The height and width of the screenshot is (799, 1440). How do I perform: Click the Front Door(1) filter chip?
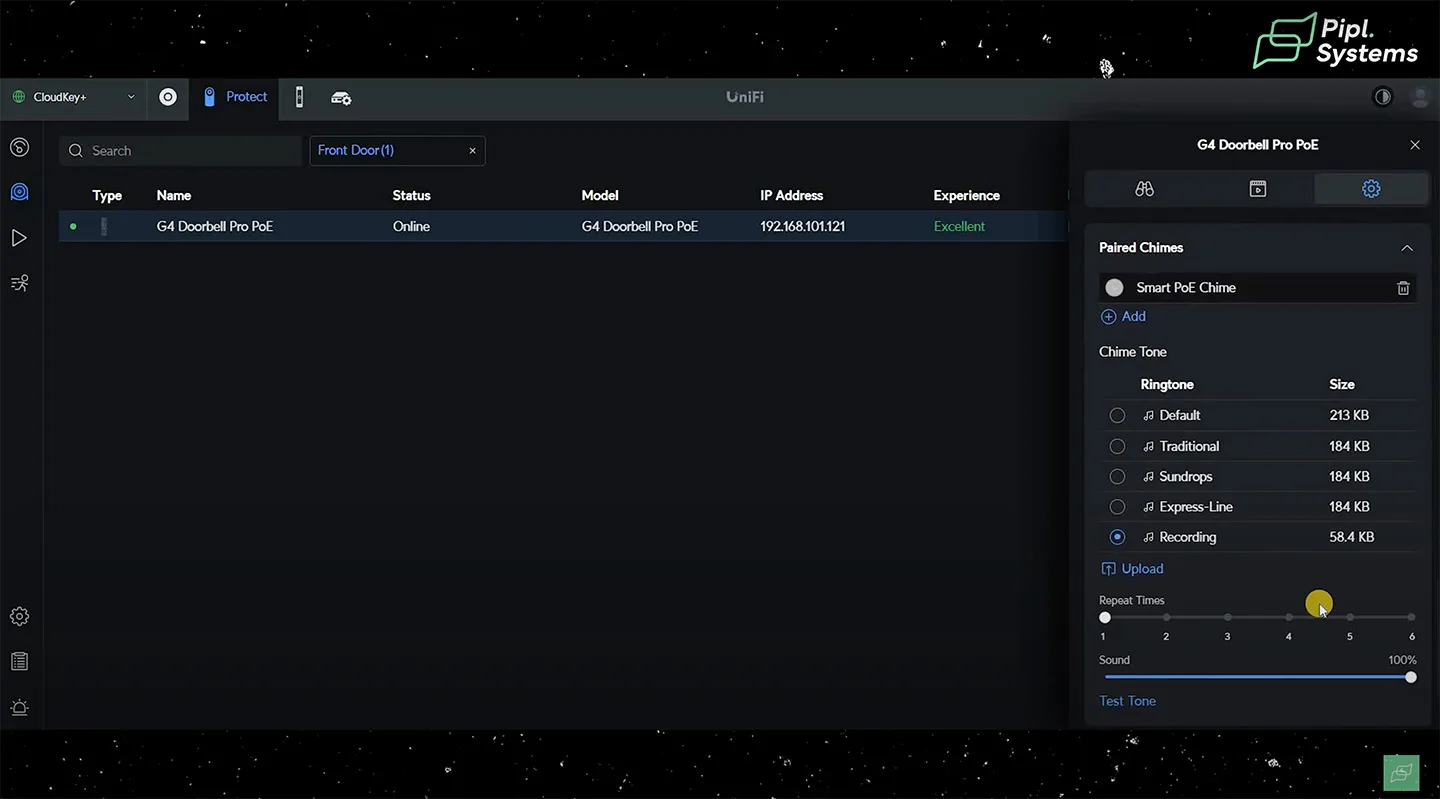click(397, 151)
